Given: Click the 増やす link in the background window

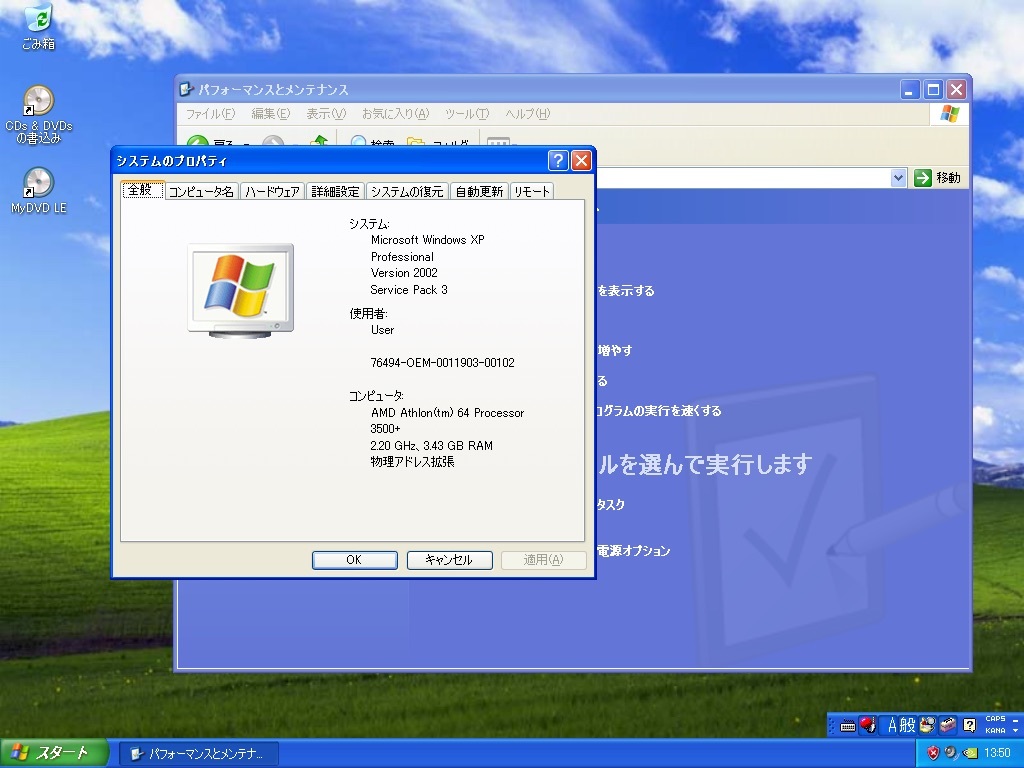Looking at the screenshot, I should click(615, 351).
